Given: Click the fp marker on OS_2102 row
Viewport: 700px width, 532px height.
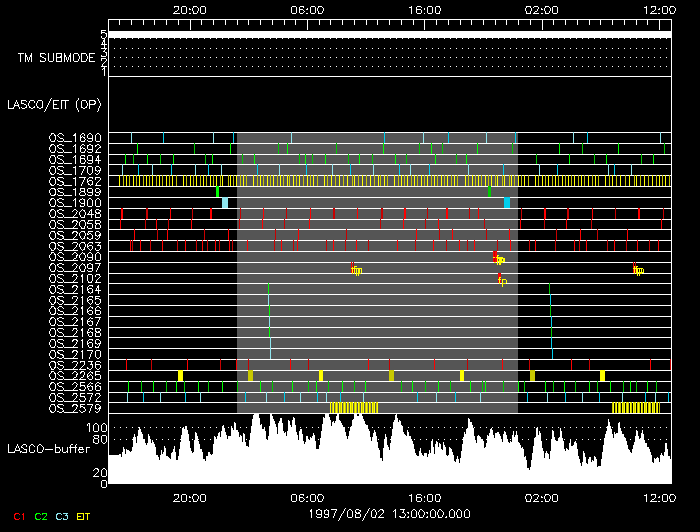Looking at the screenshot, I should pyautogui.click(x=503, y=282).
